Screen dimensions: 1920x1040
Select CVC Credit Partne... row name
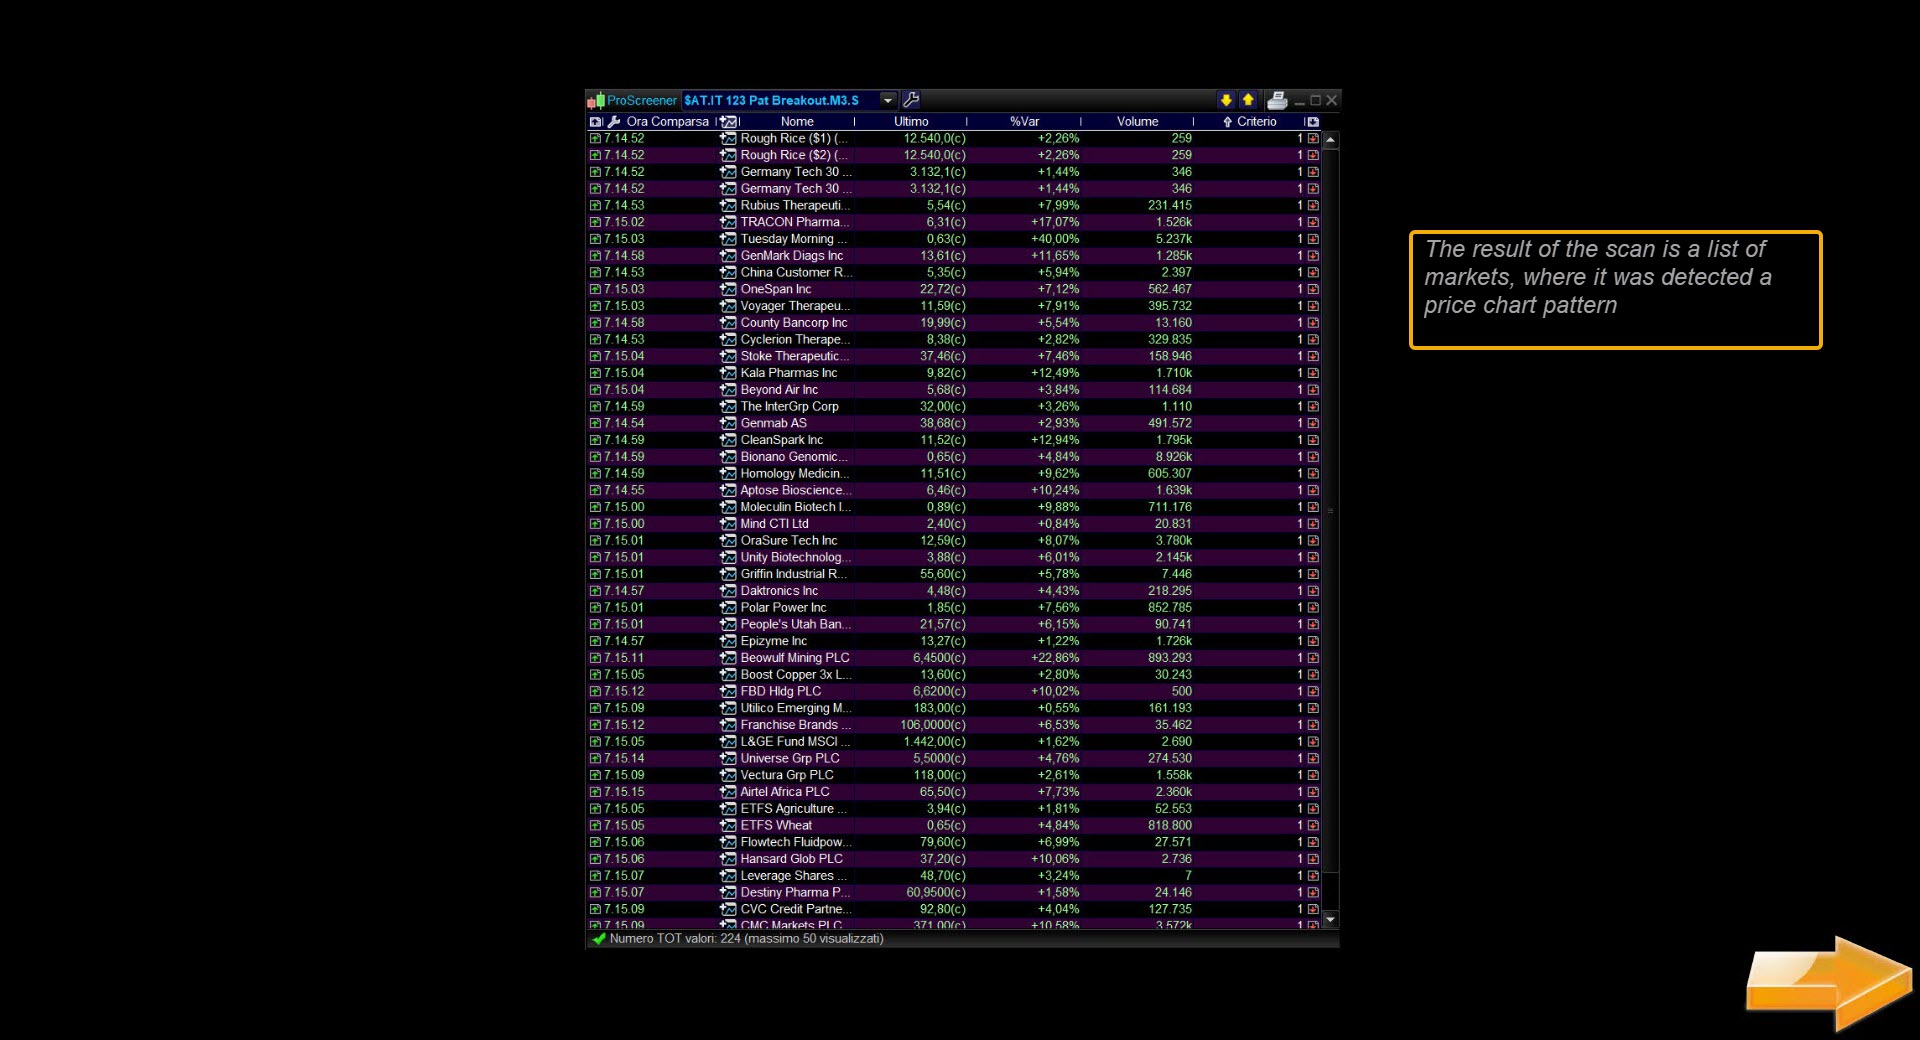click(796, 909)
